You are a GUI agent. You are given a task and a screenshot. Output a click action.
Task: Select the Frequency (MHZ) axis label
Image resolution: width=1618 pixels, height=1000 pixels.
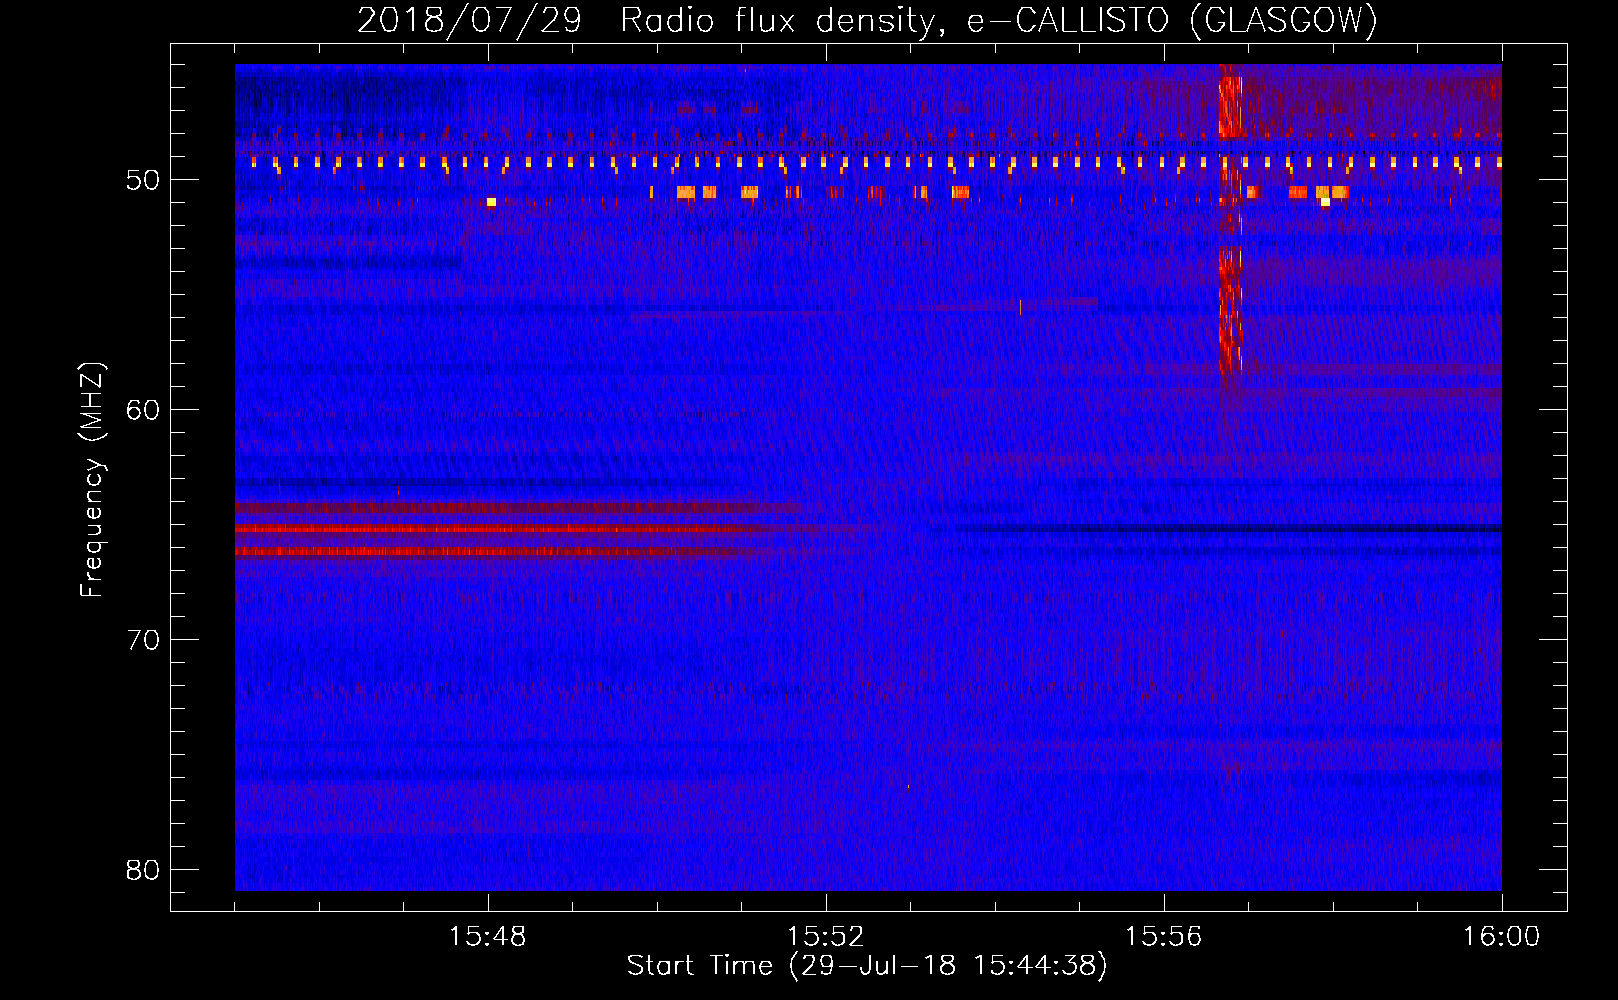click(92, 480)
